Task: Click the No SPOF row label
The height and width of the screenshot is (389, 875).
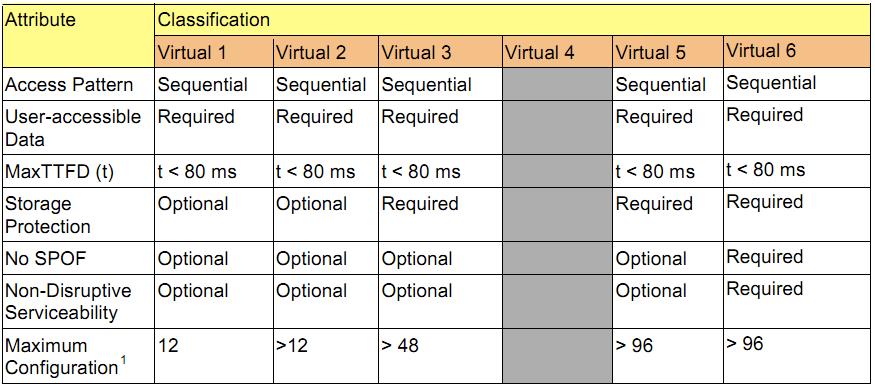Action: (x=78, y=258)
